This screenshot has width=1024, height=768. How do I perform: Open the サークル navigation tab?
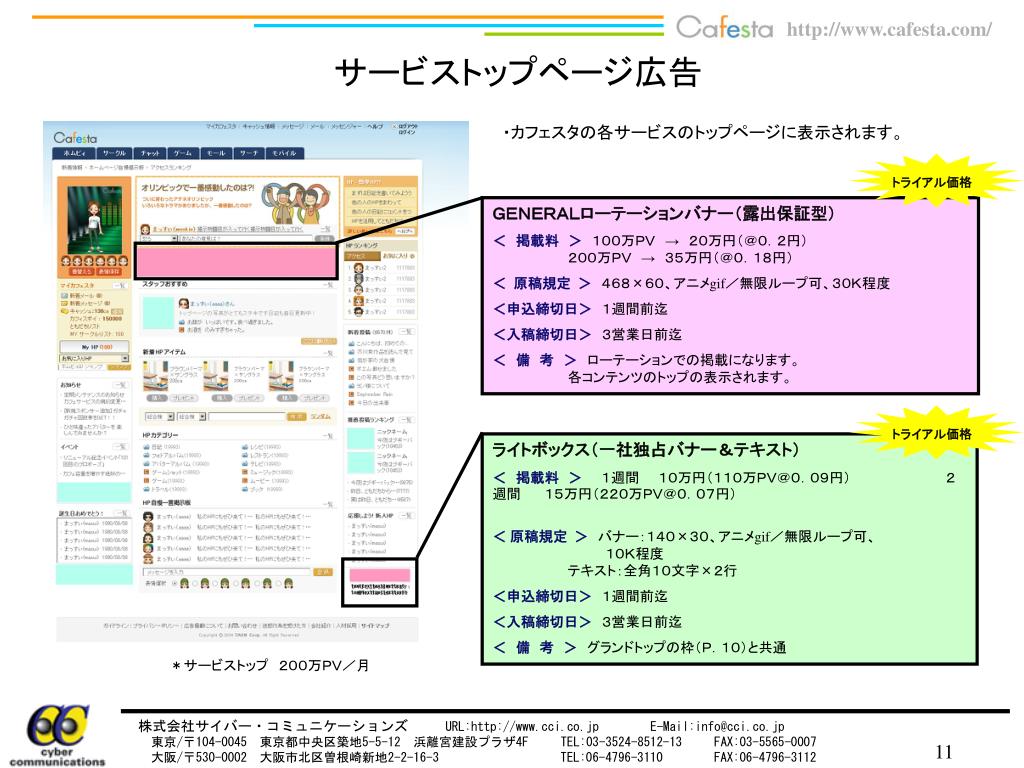click(x=114, y=153)
